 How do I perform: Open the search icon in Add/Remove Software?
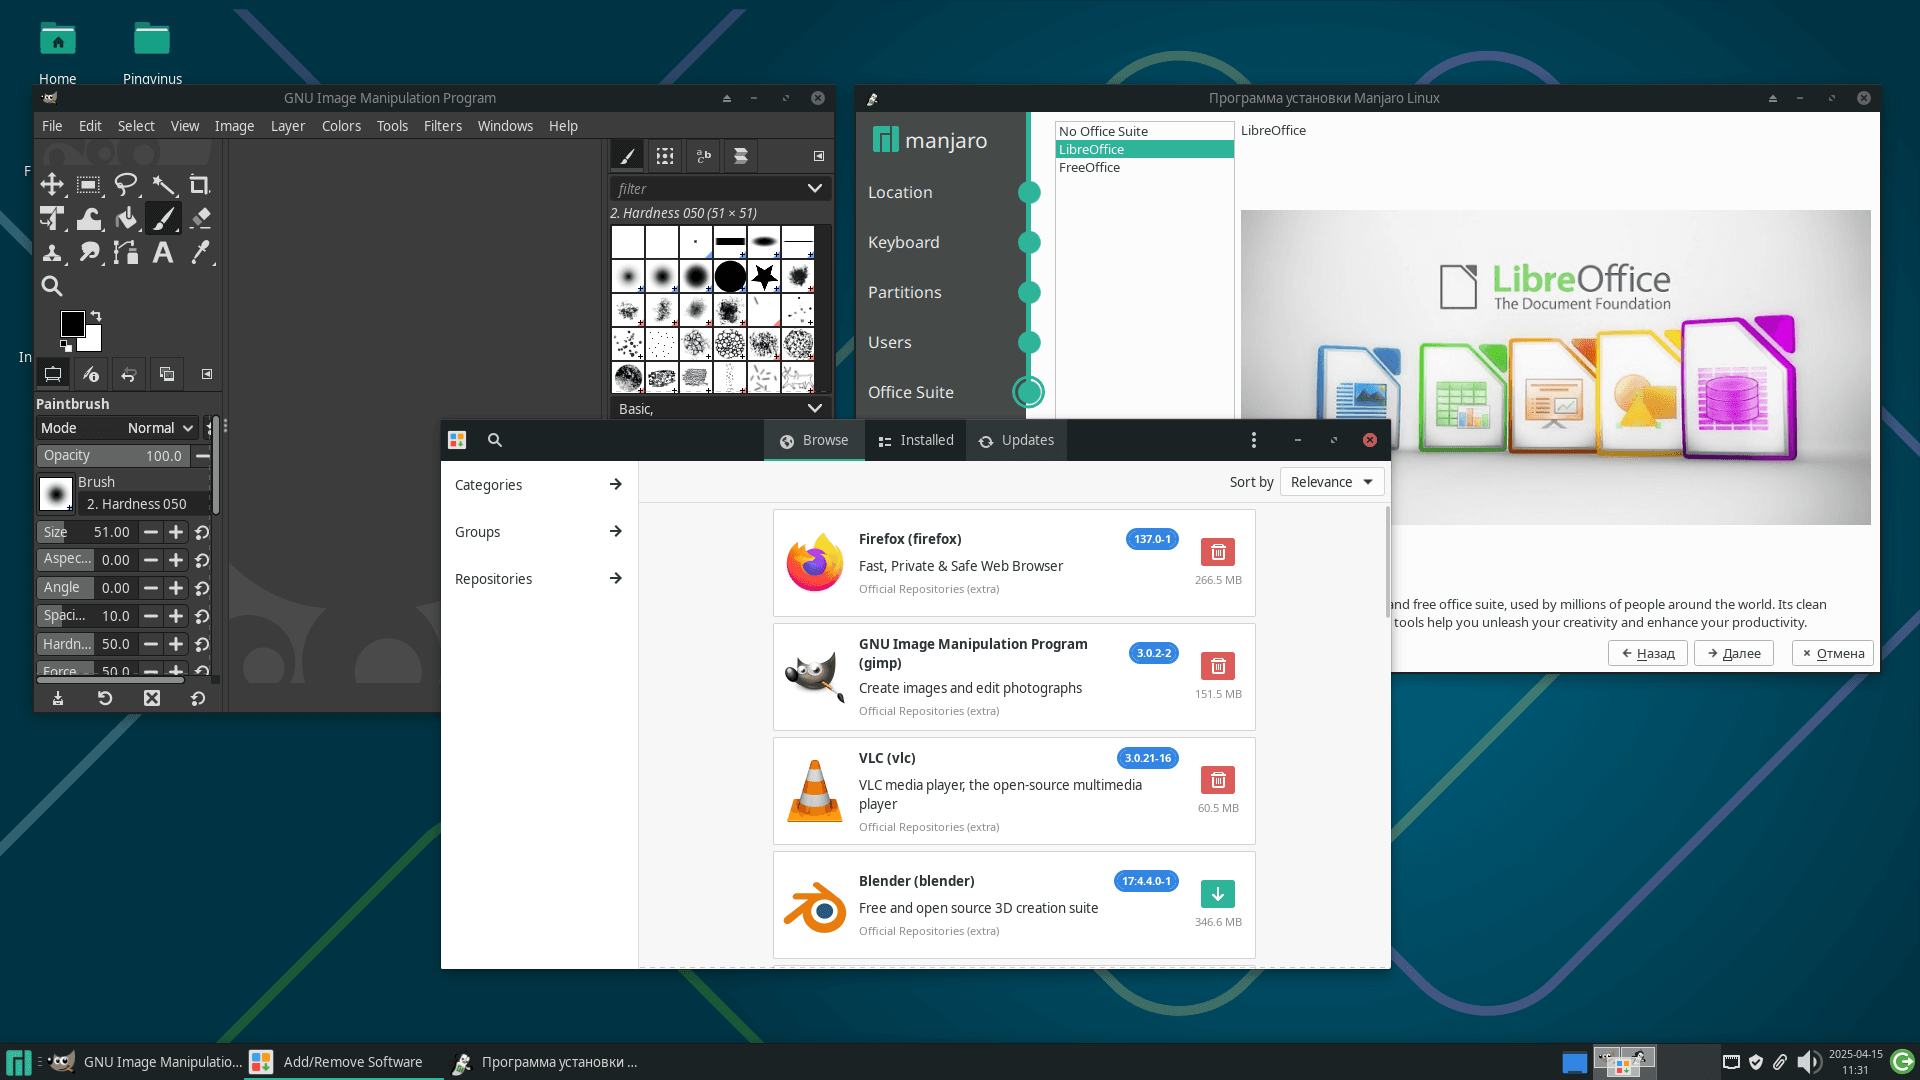tap(494, 440)
